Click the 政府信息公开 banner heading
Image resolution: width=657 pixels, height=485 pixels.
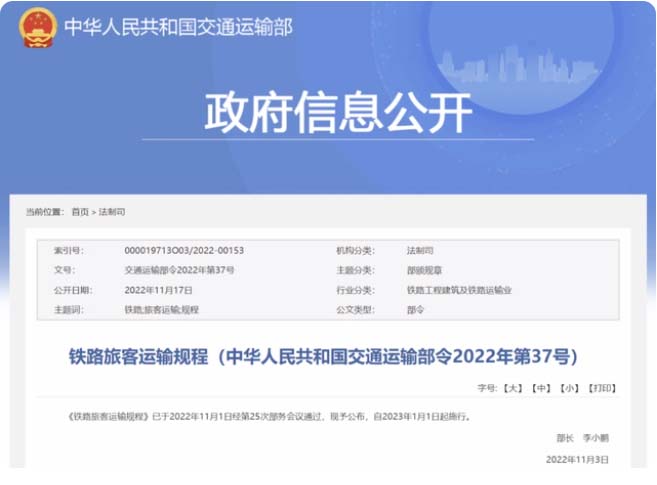pyautogui.click(x=338, y=113)
